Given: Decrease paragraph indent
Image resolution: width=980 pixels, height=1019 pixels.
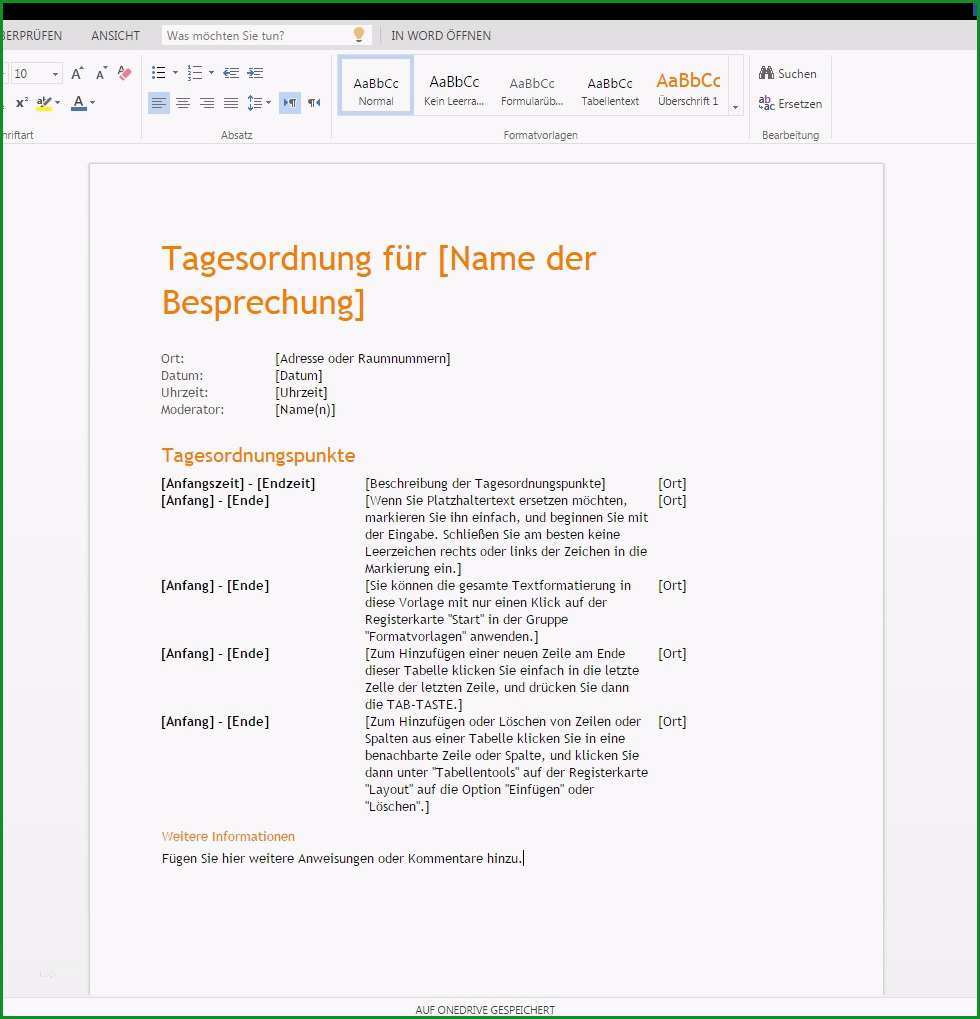Looking at the screenshot, I should point(231,73).
